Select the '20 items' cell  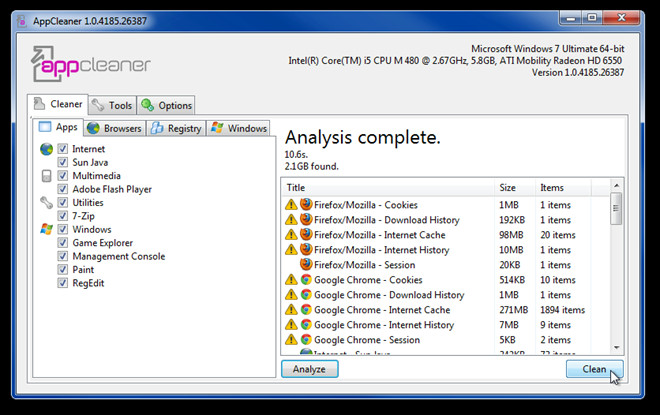pyautogui.click(x=558, y=235)
